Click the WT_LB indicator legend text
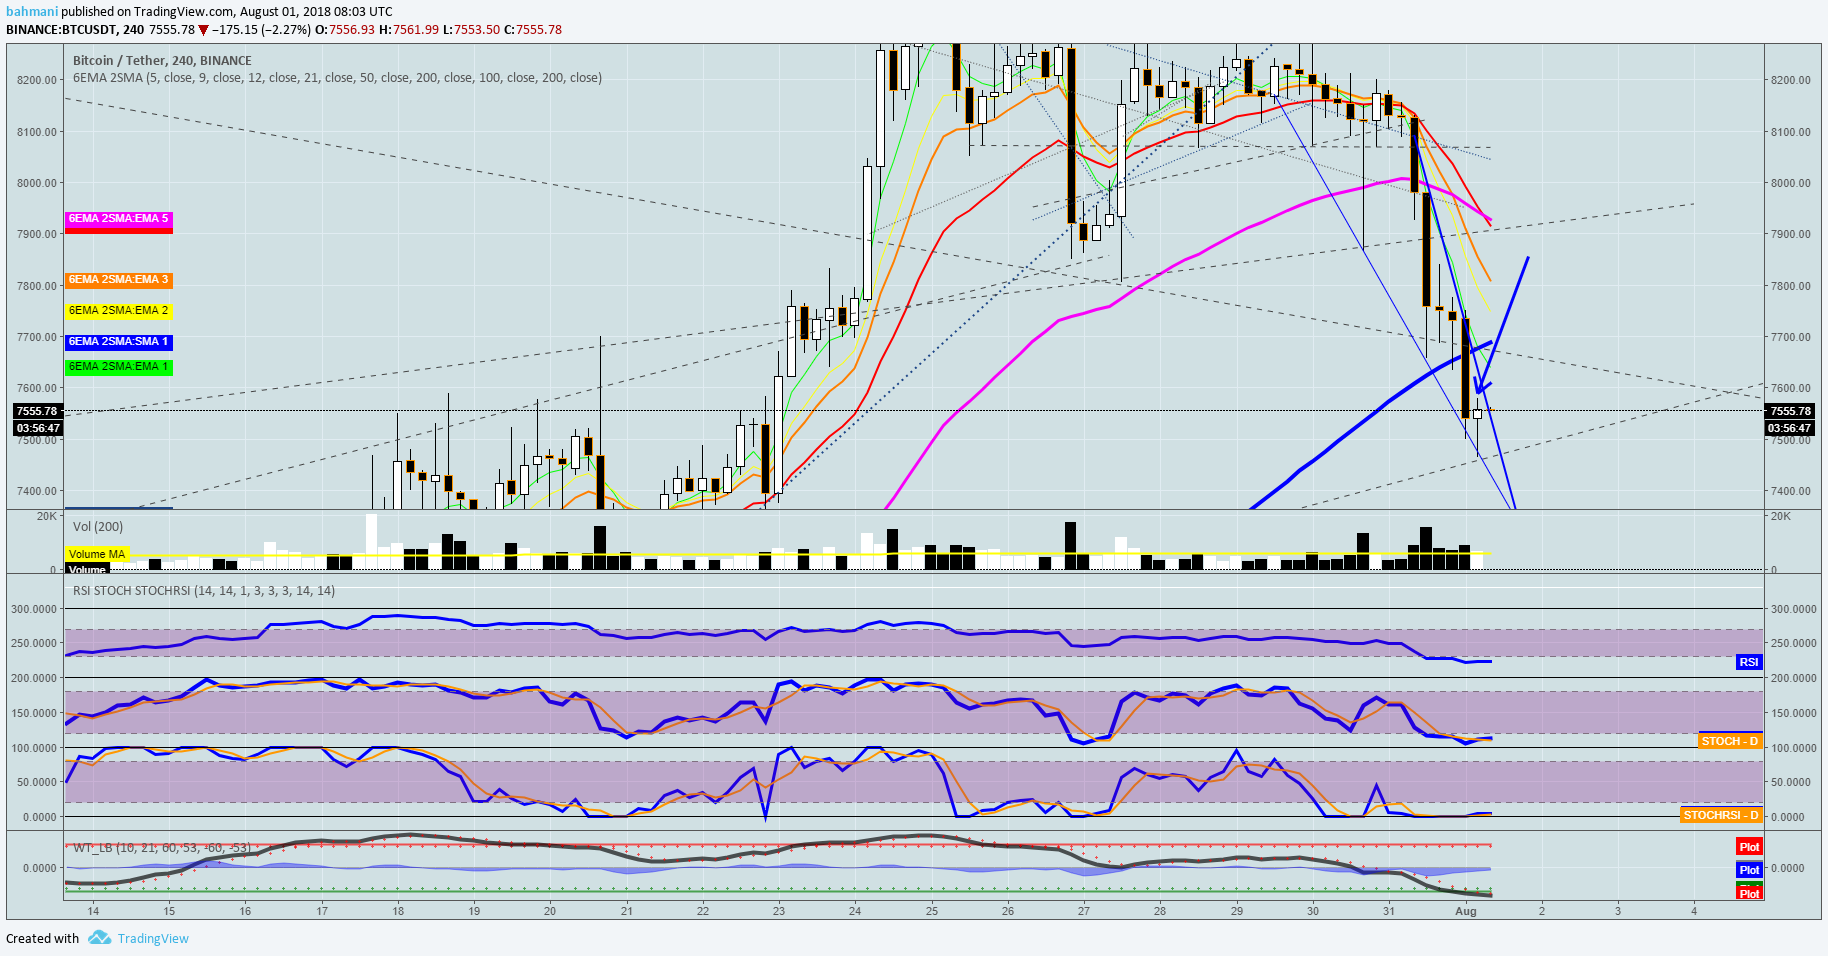The height and width of the screenshot is (956, 1828). click(x=162, y=848)
